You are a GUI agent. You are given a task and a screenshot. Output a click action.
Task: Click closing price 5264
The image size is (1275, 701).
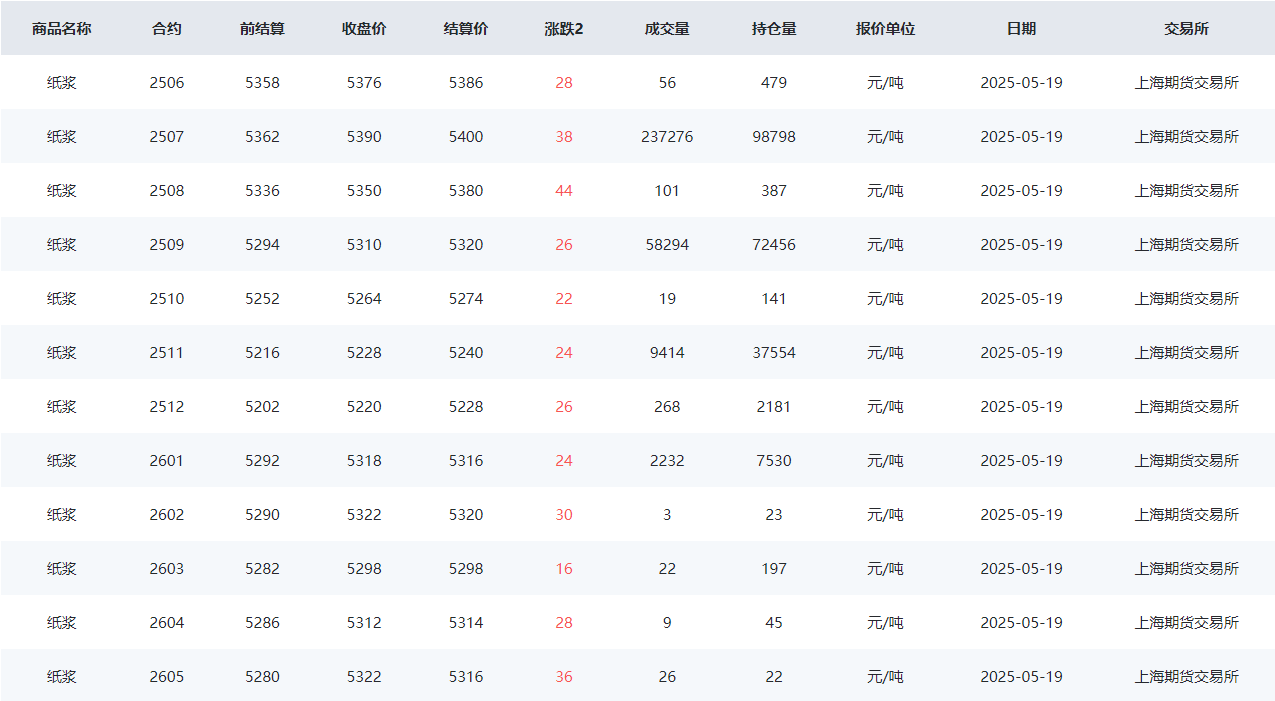pos(364,299)
